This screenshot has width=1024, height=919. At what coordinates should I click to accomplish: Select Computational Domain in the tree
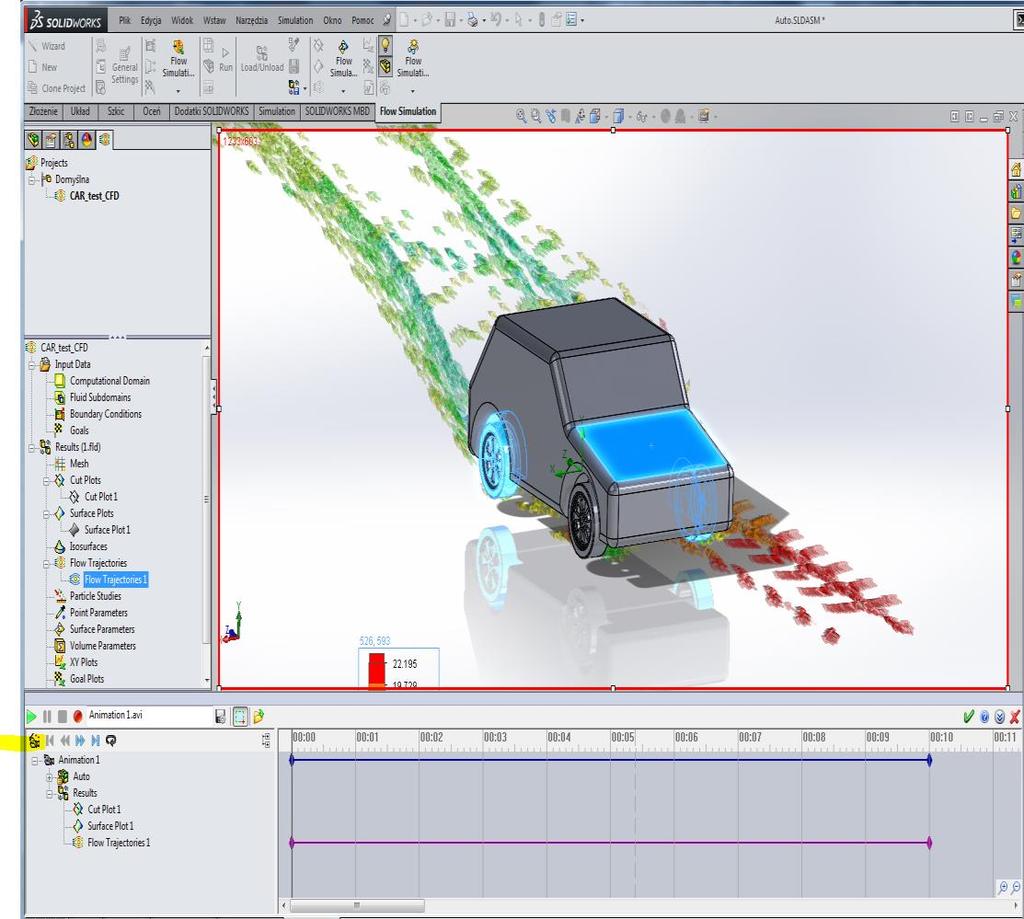click(110, 381)
